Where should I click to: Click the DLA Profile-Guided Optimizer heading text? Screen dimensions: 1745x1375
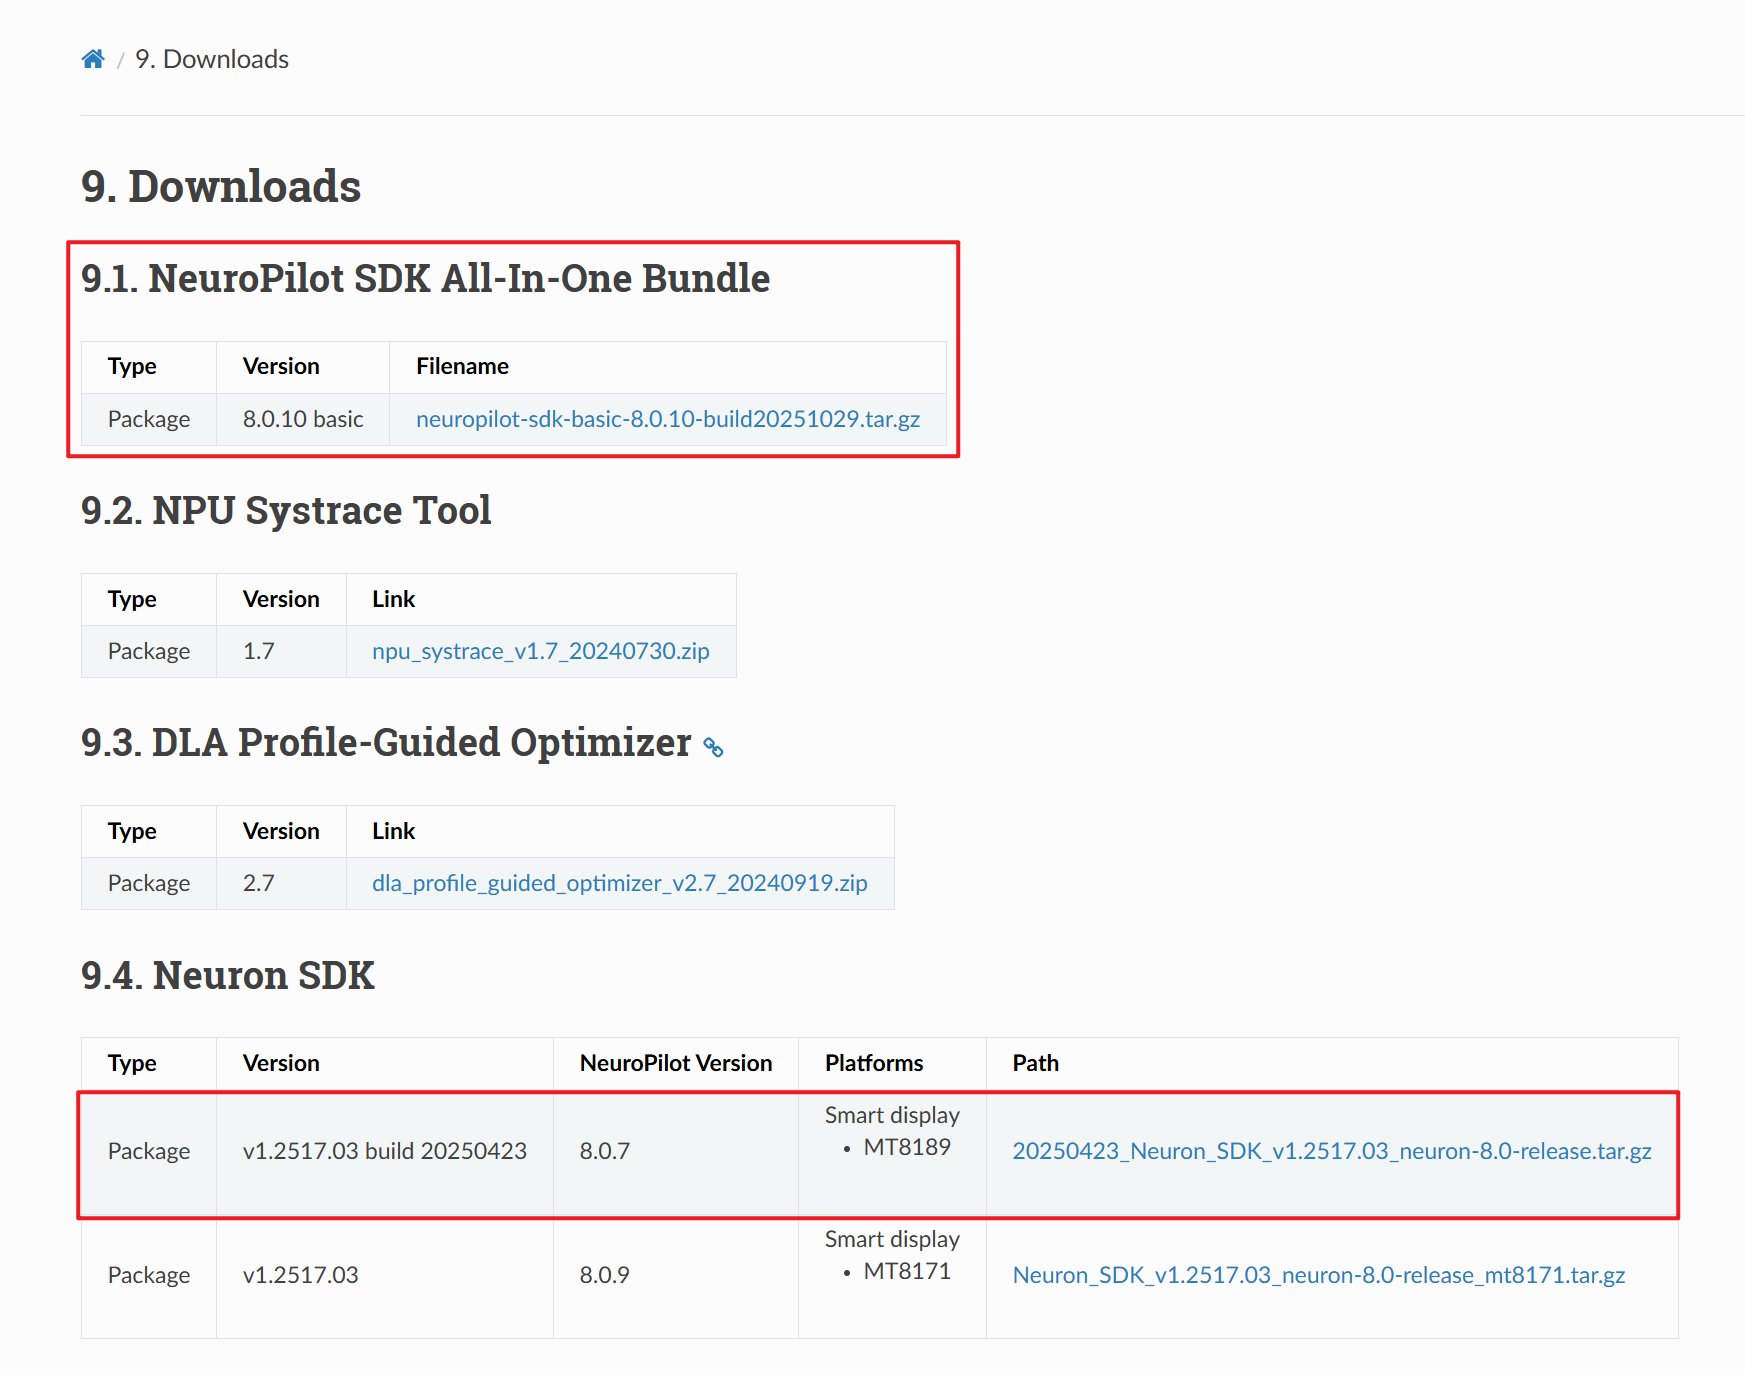click(386, 743)
